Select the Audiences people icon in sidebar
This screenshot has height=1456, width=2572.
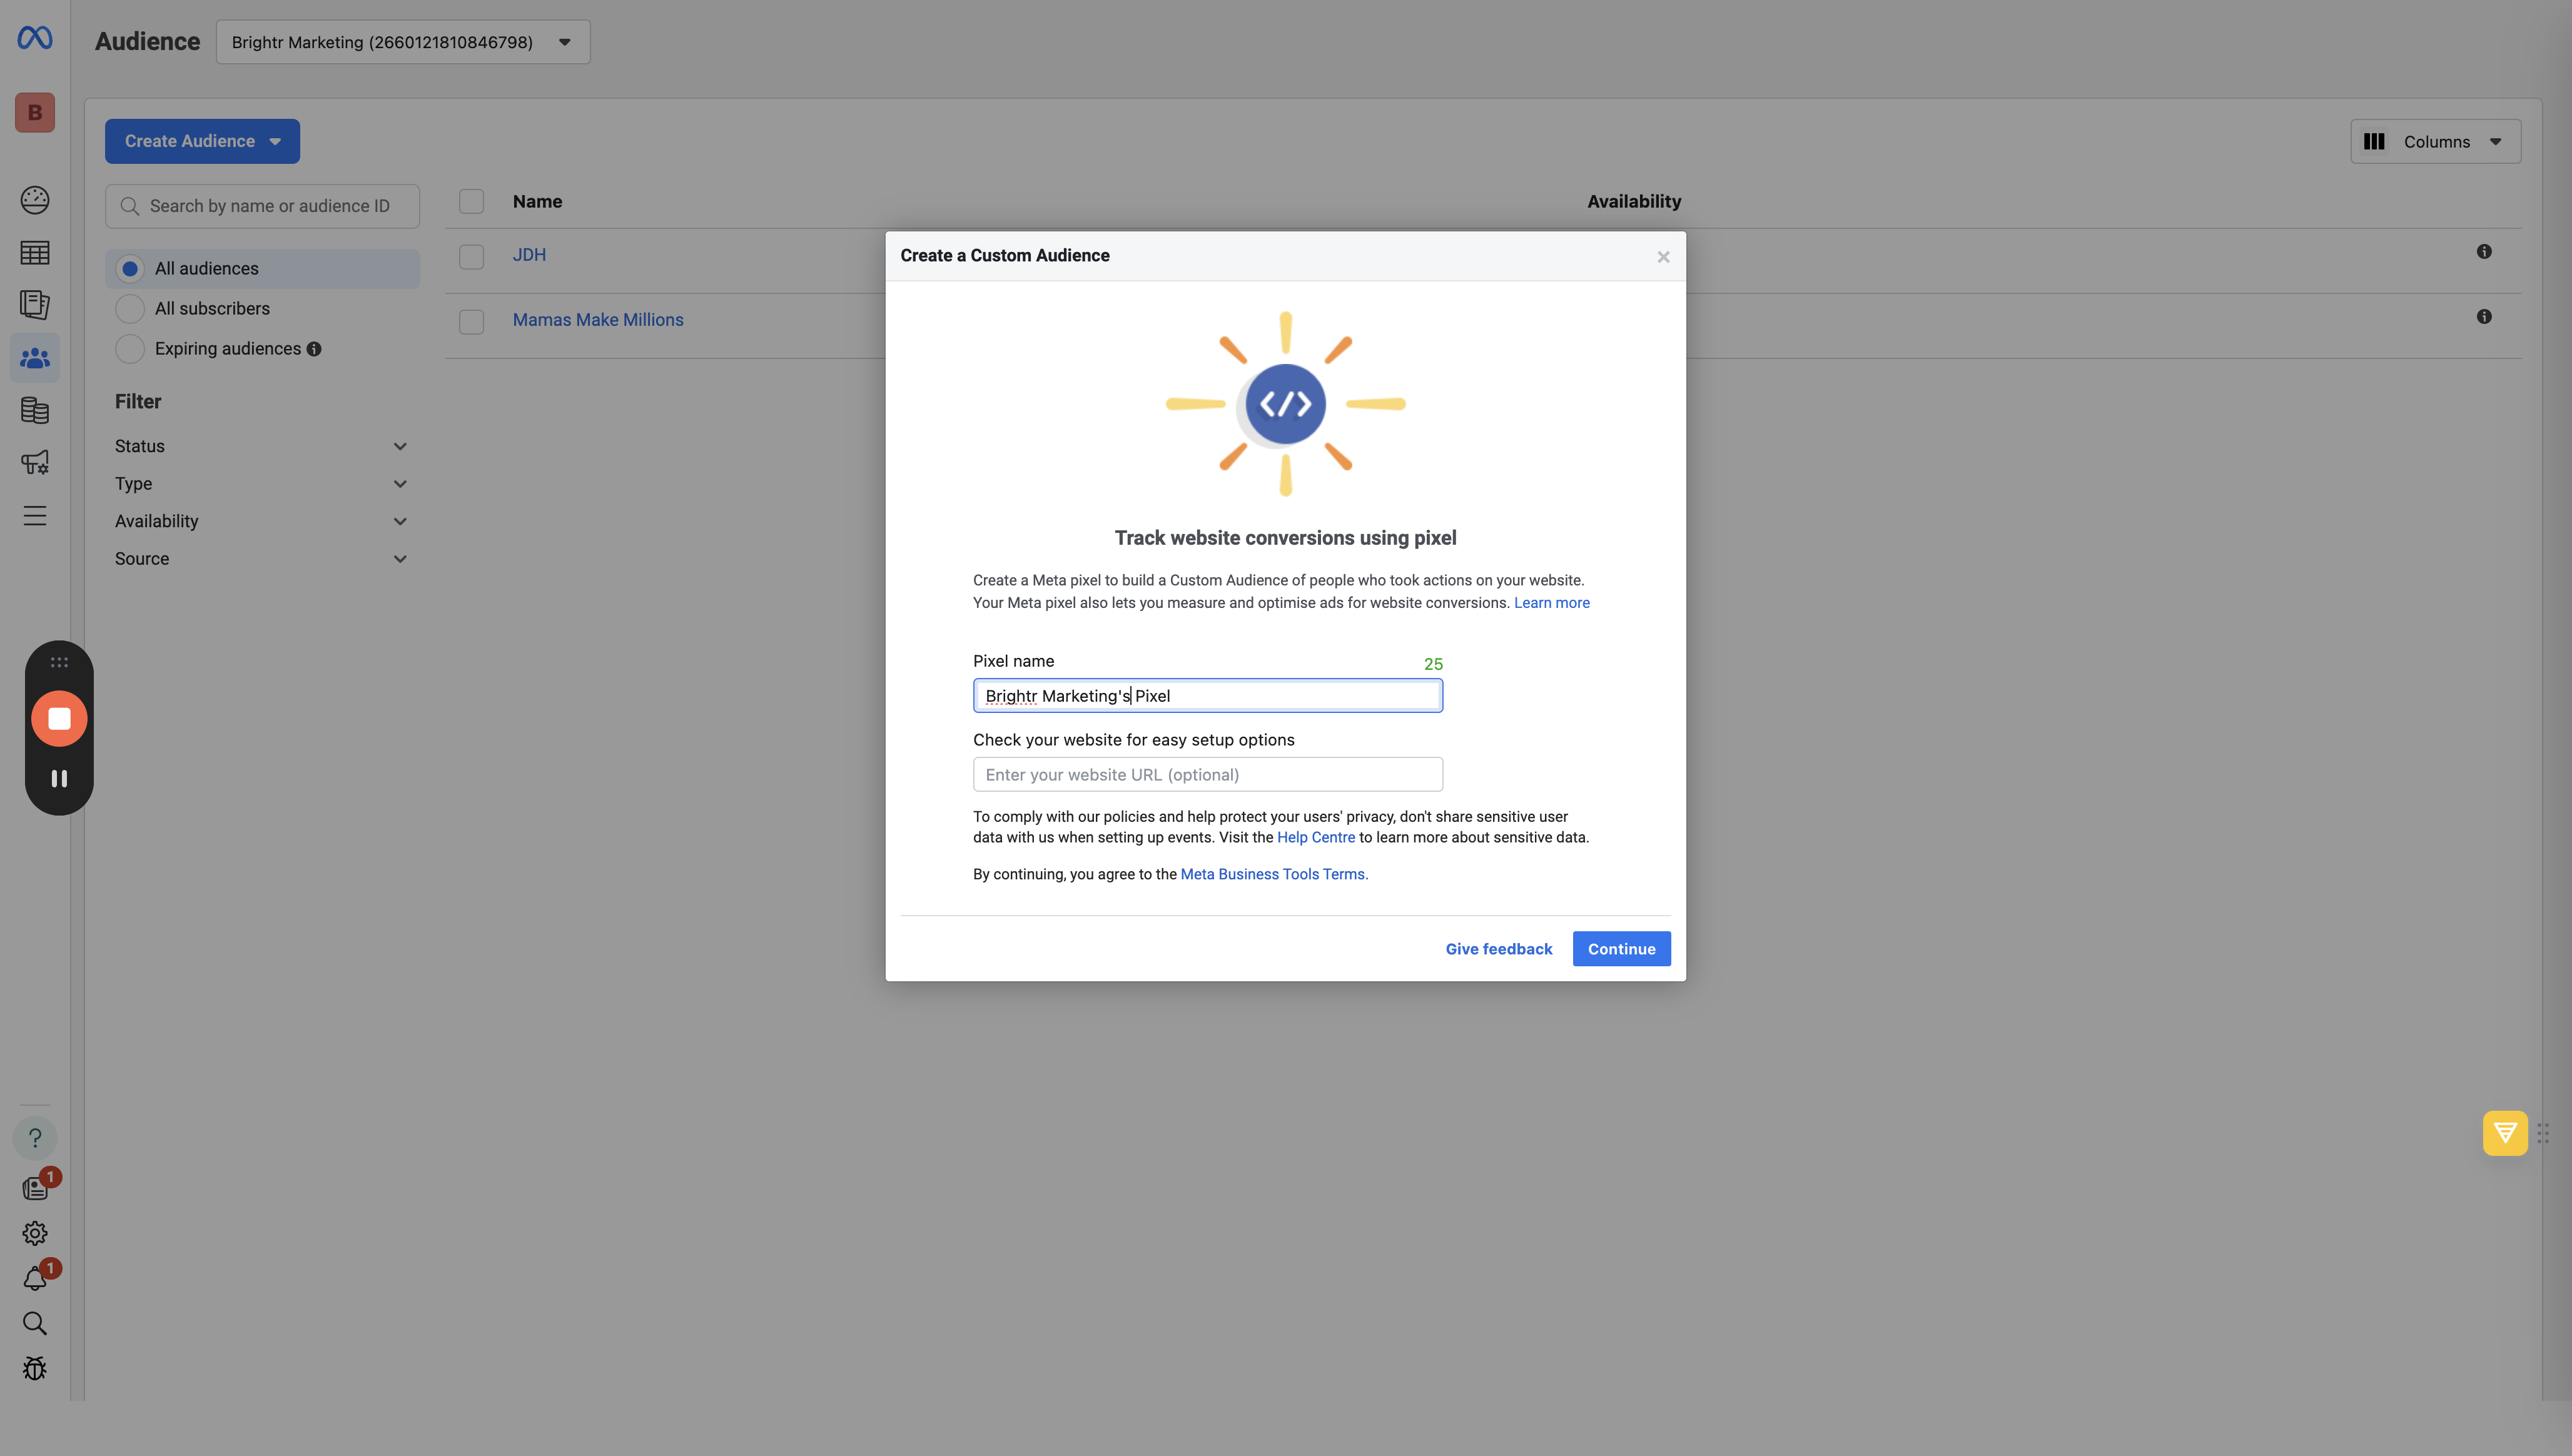[35, 358]
